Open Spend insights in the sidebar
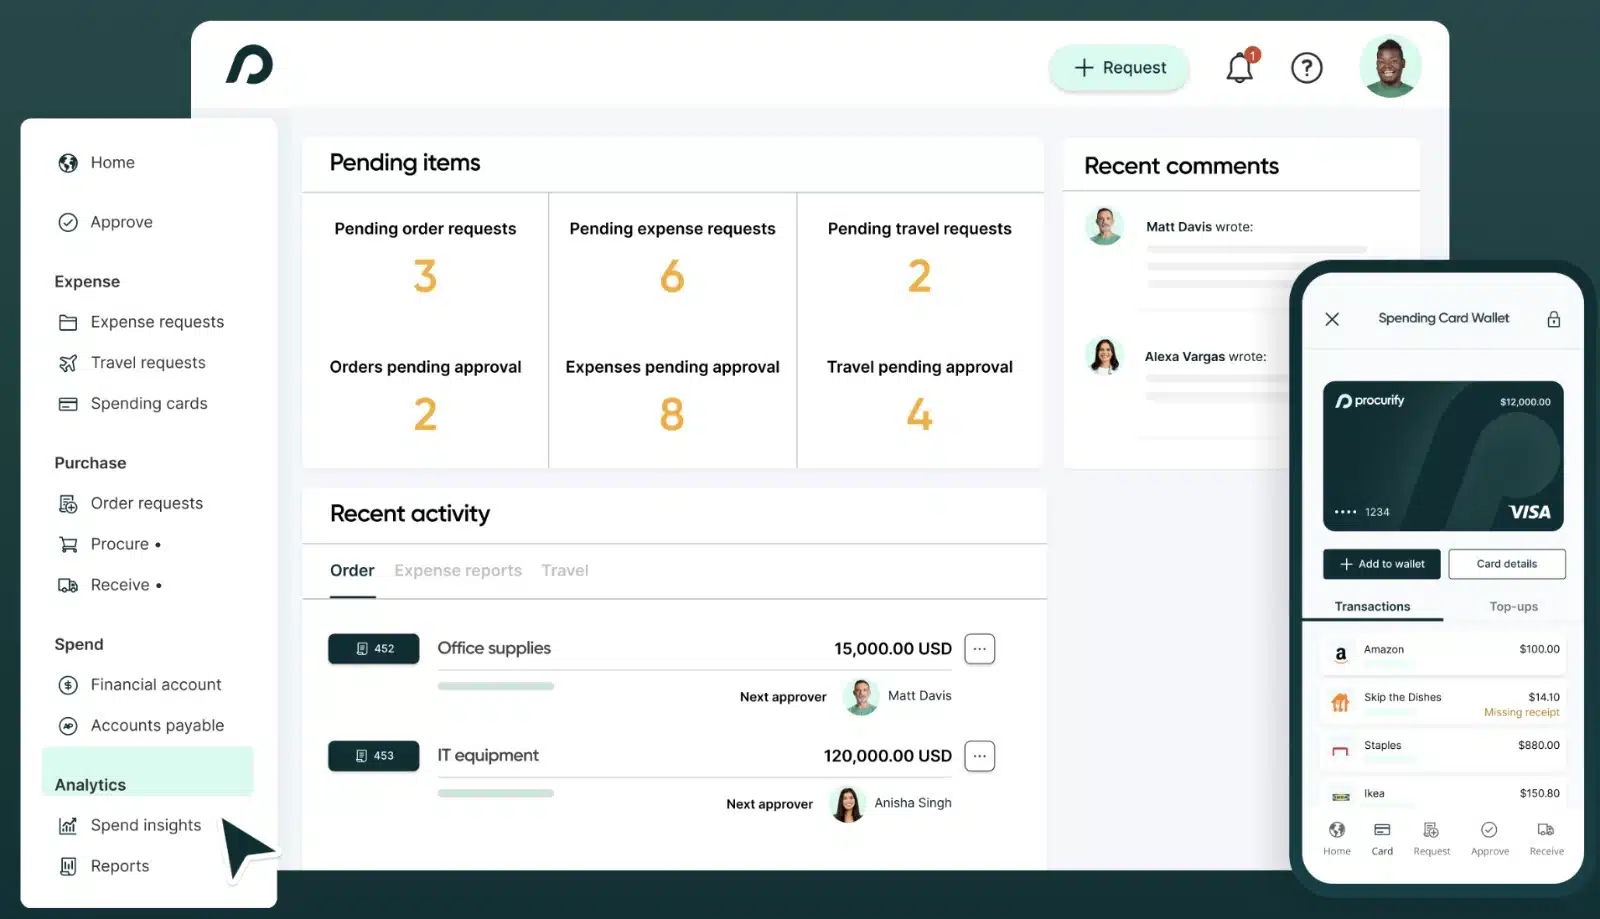Image resolution: width=1600 pixels, height=919 pixels. pyautogui.click(x=145, y=825)
